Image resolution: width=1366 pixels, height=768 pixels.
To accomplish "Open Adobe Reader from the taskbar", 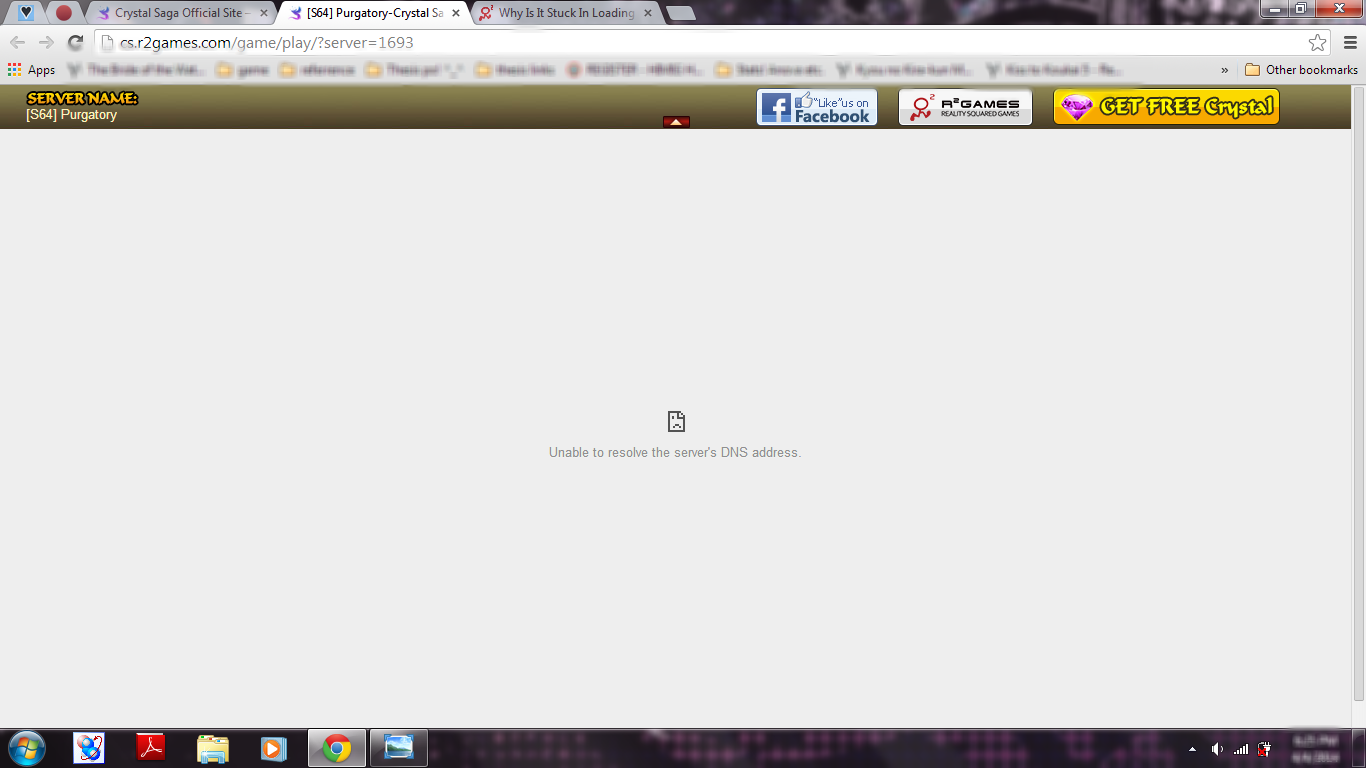I will (x=150, y=748).
